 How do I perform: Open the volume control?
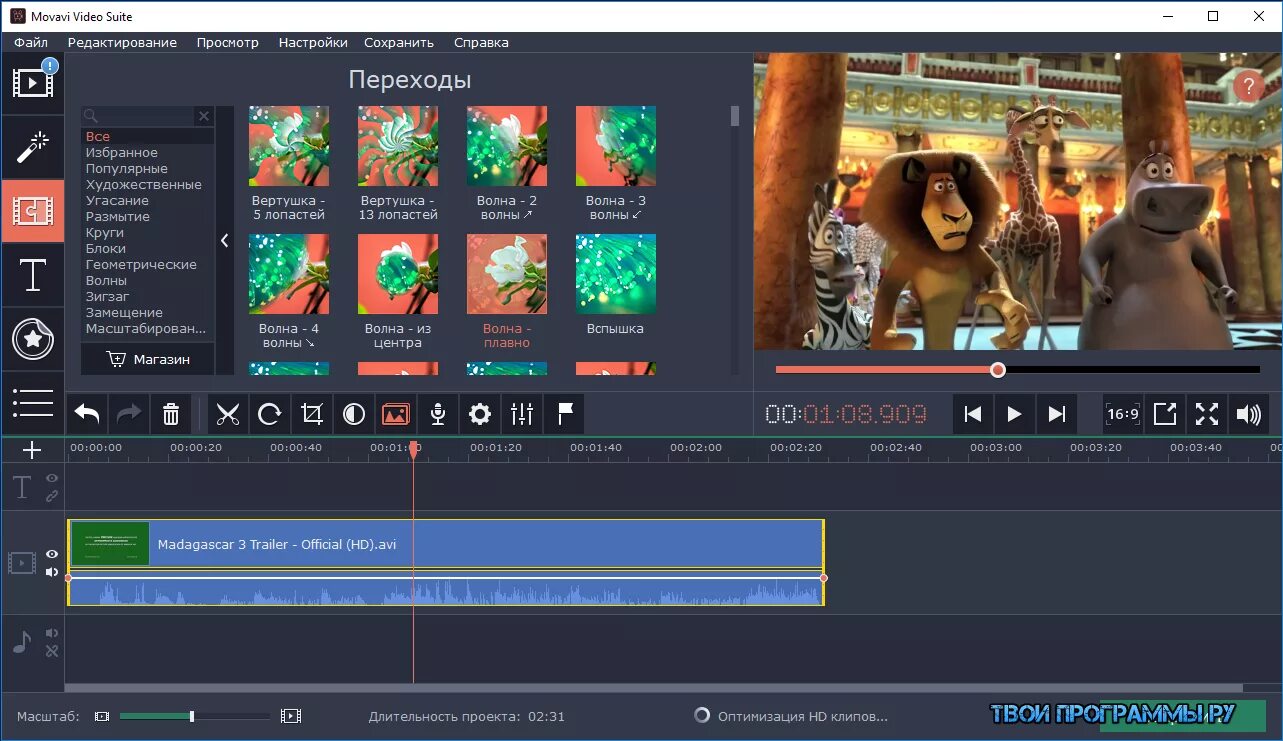click(x=1249, y=413)
